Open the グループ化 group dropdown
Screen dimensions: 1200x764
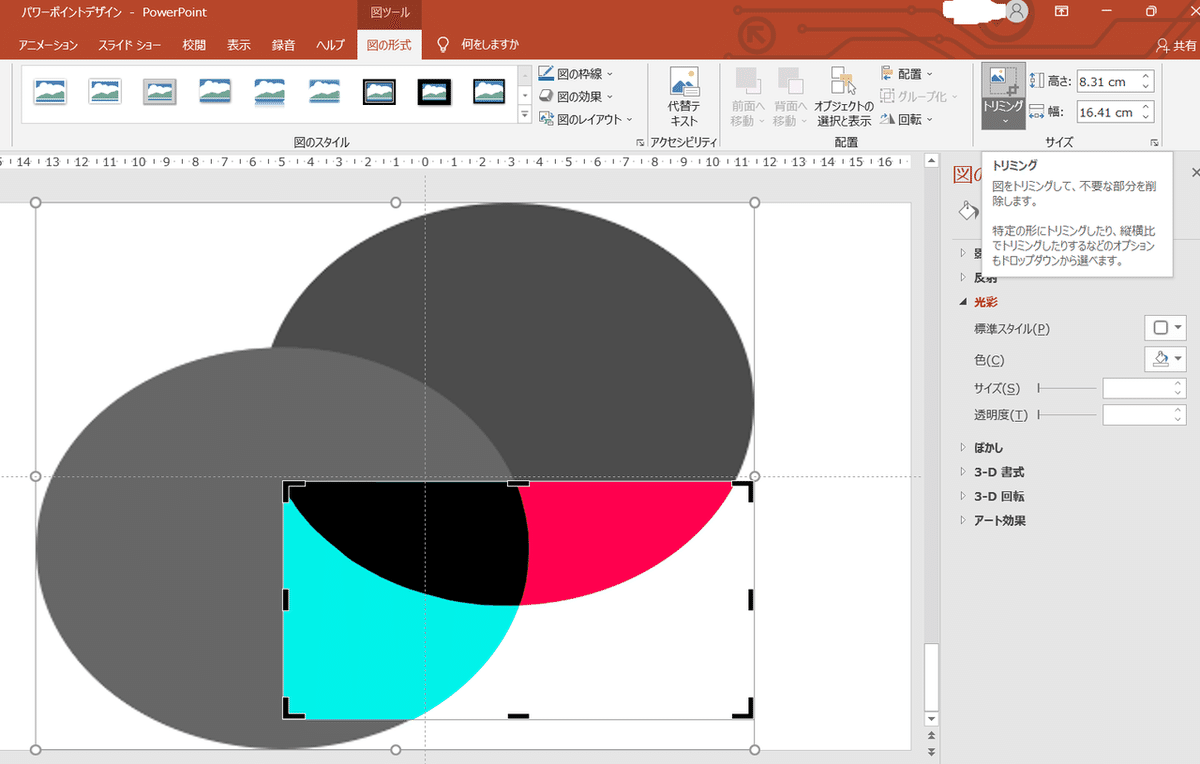(919, 97)
